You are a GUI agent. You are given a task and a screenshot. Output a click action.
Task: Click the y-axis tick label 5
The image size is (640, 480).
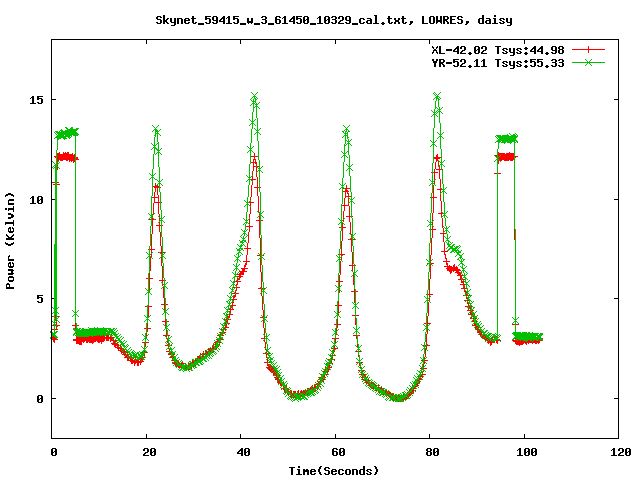[x=40, y=299]
